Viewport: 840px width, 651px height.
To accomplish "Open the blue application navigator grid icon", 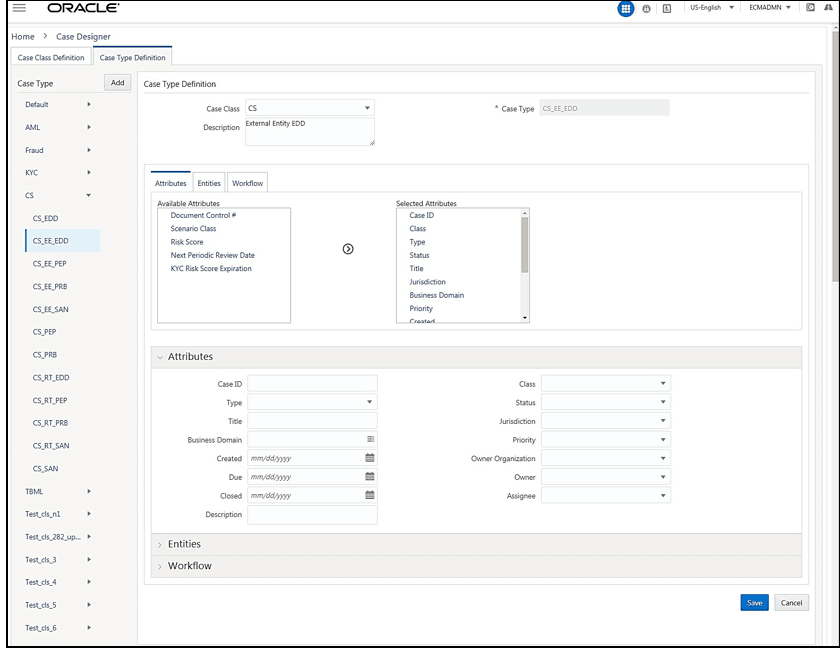I will (626, 8).
